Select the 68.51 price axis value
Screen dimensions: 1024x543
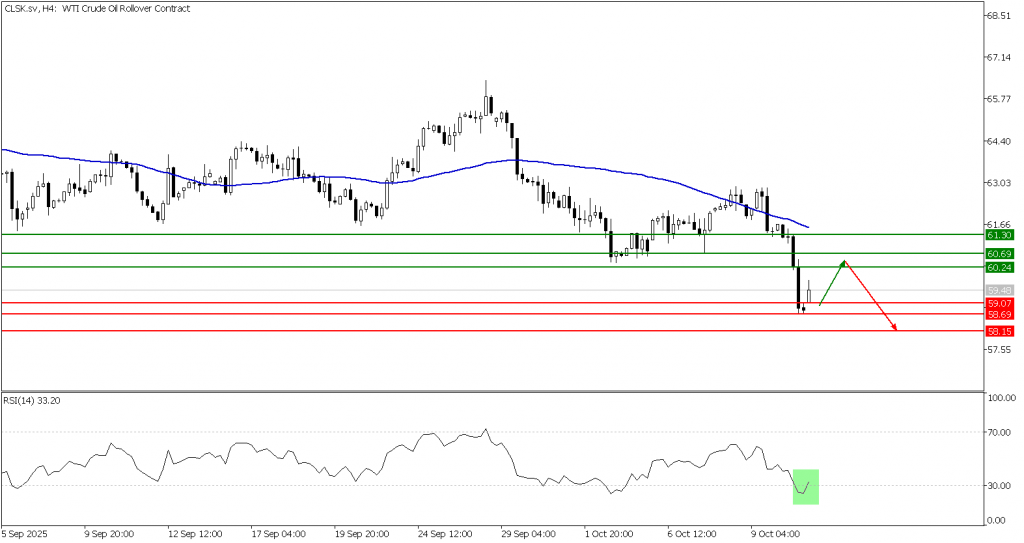[x=1001, y=16]
